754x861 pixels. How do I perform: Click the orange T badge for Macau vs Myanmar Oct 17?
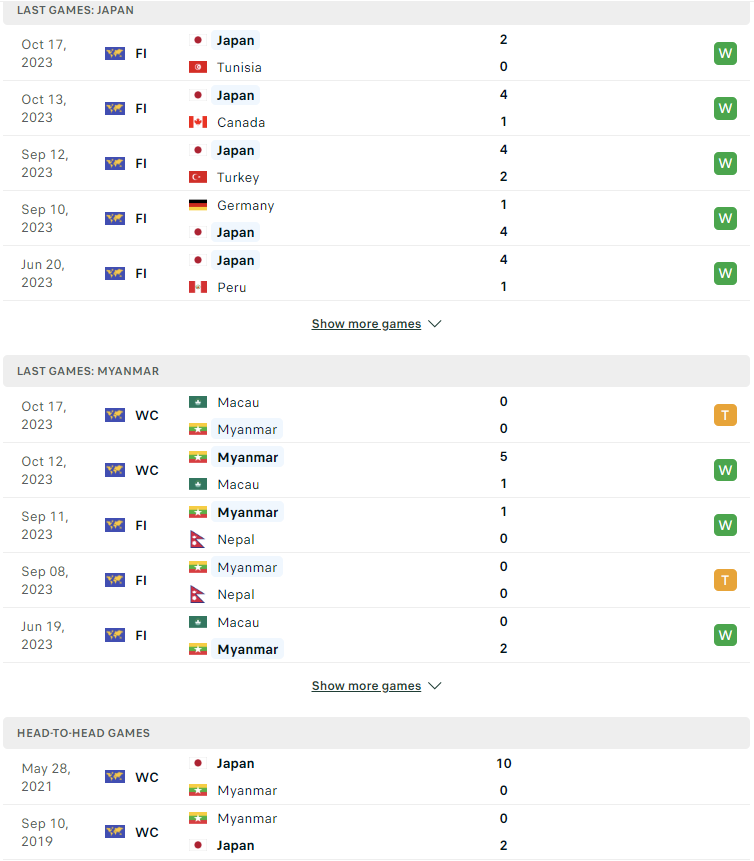[x=725, y=415]
